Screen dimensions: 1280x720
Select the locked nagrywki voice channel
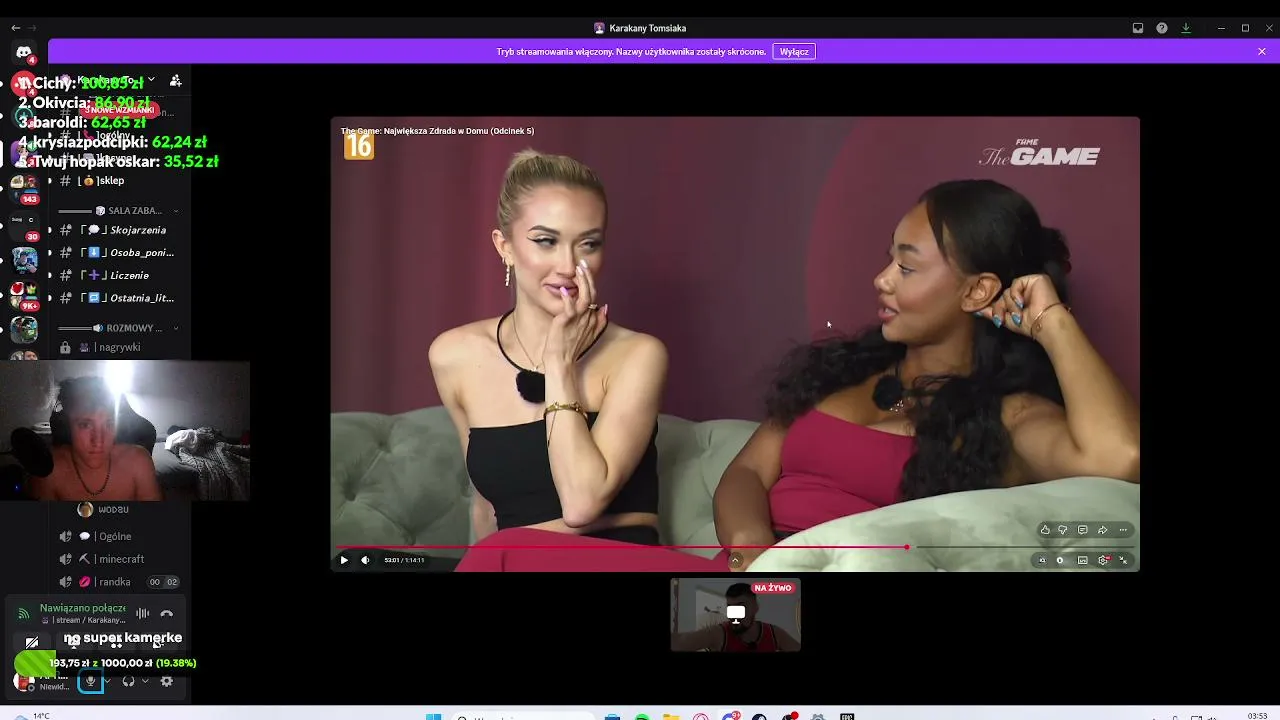pos(118,347)
